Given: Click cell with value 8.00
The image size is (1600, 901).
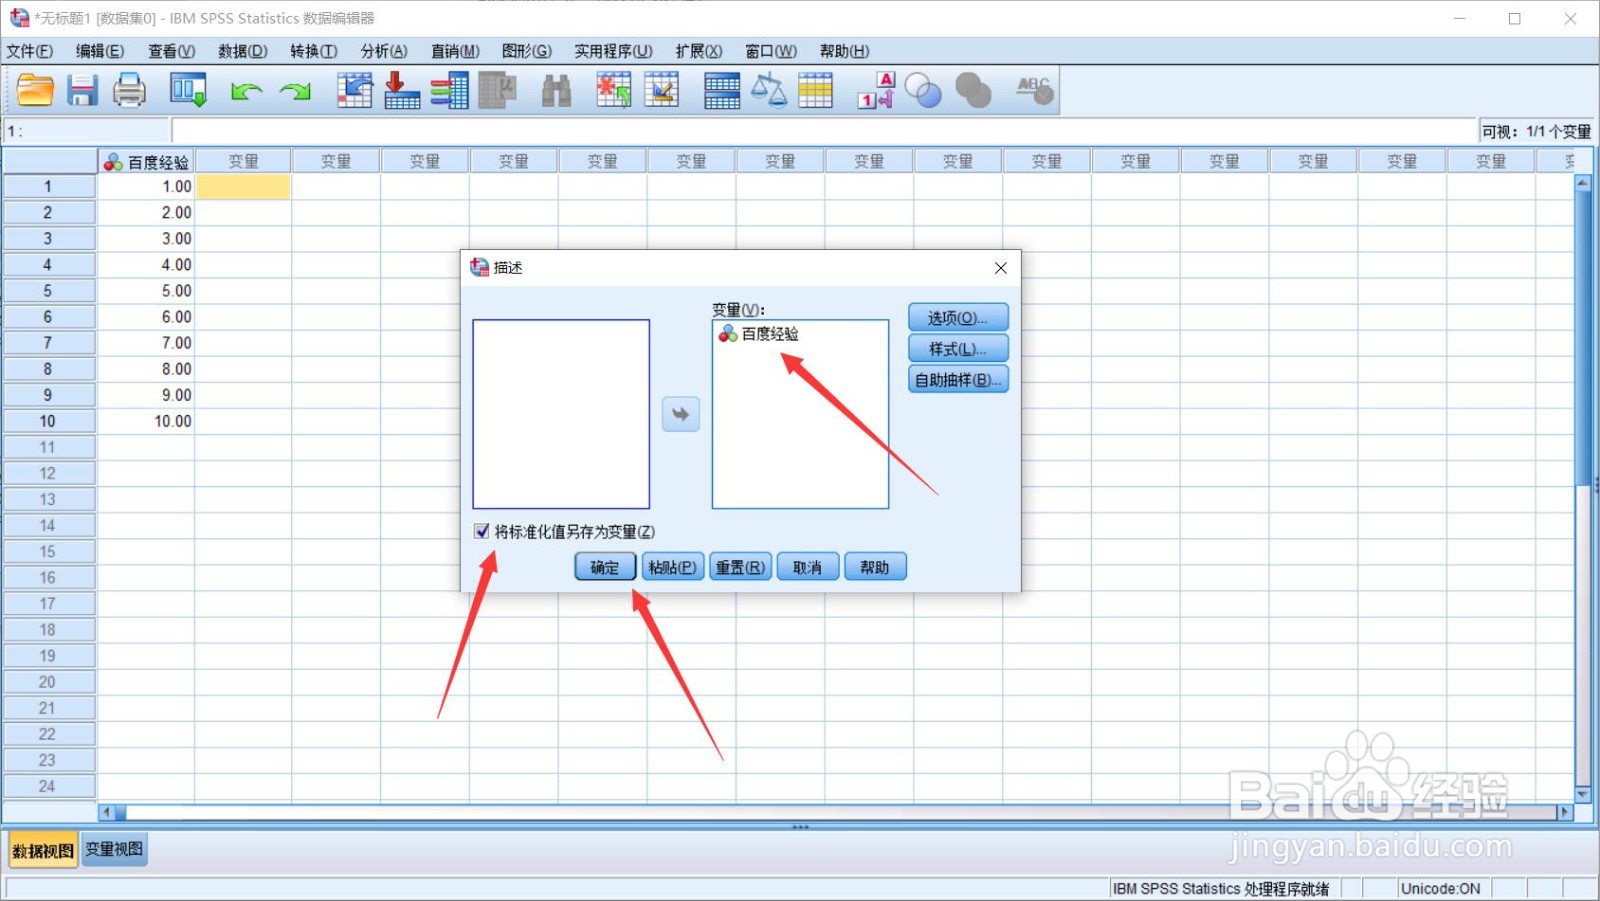Looking at the screenshot, I should [x=146, y=369].
